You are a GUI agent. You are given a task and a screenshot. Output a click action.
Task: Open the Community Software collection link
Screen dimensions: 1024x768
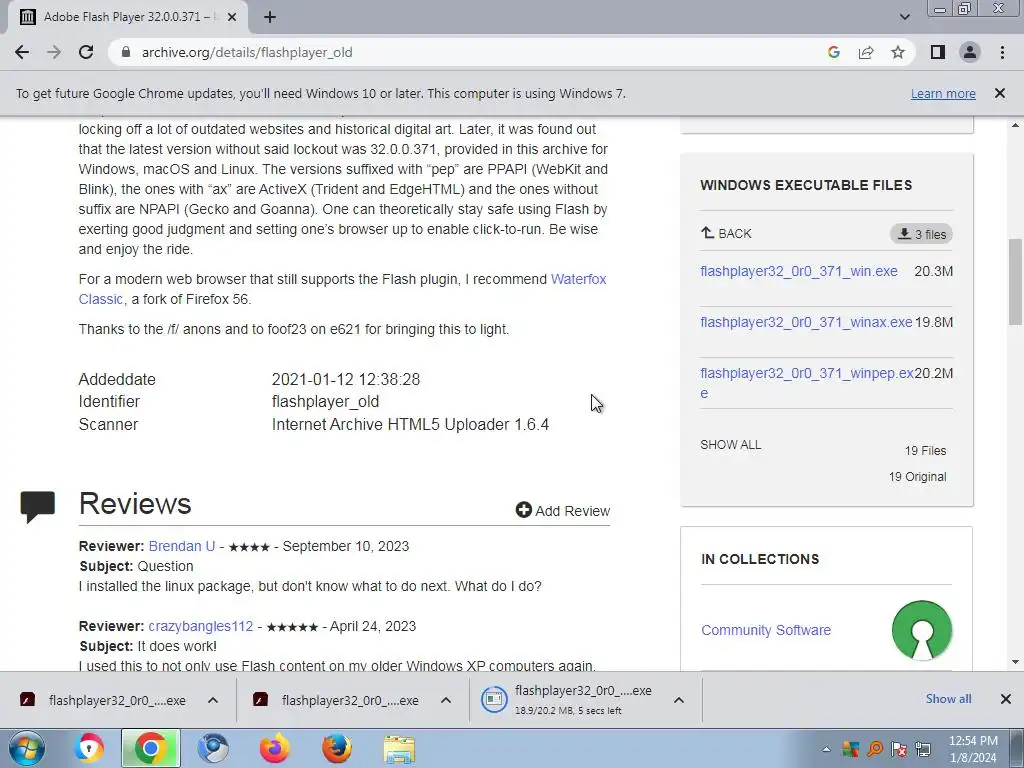pos(766,630)
